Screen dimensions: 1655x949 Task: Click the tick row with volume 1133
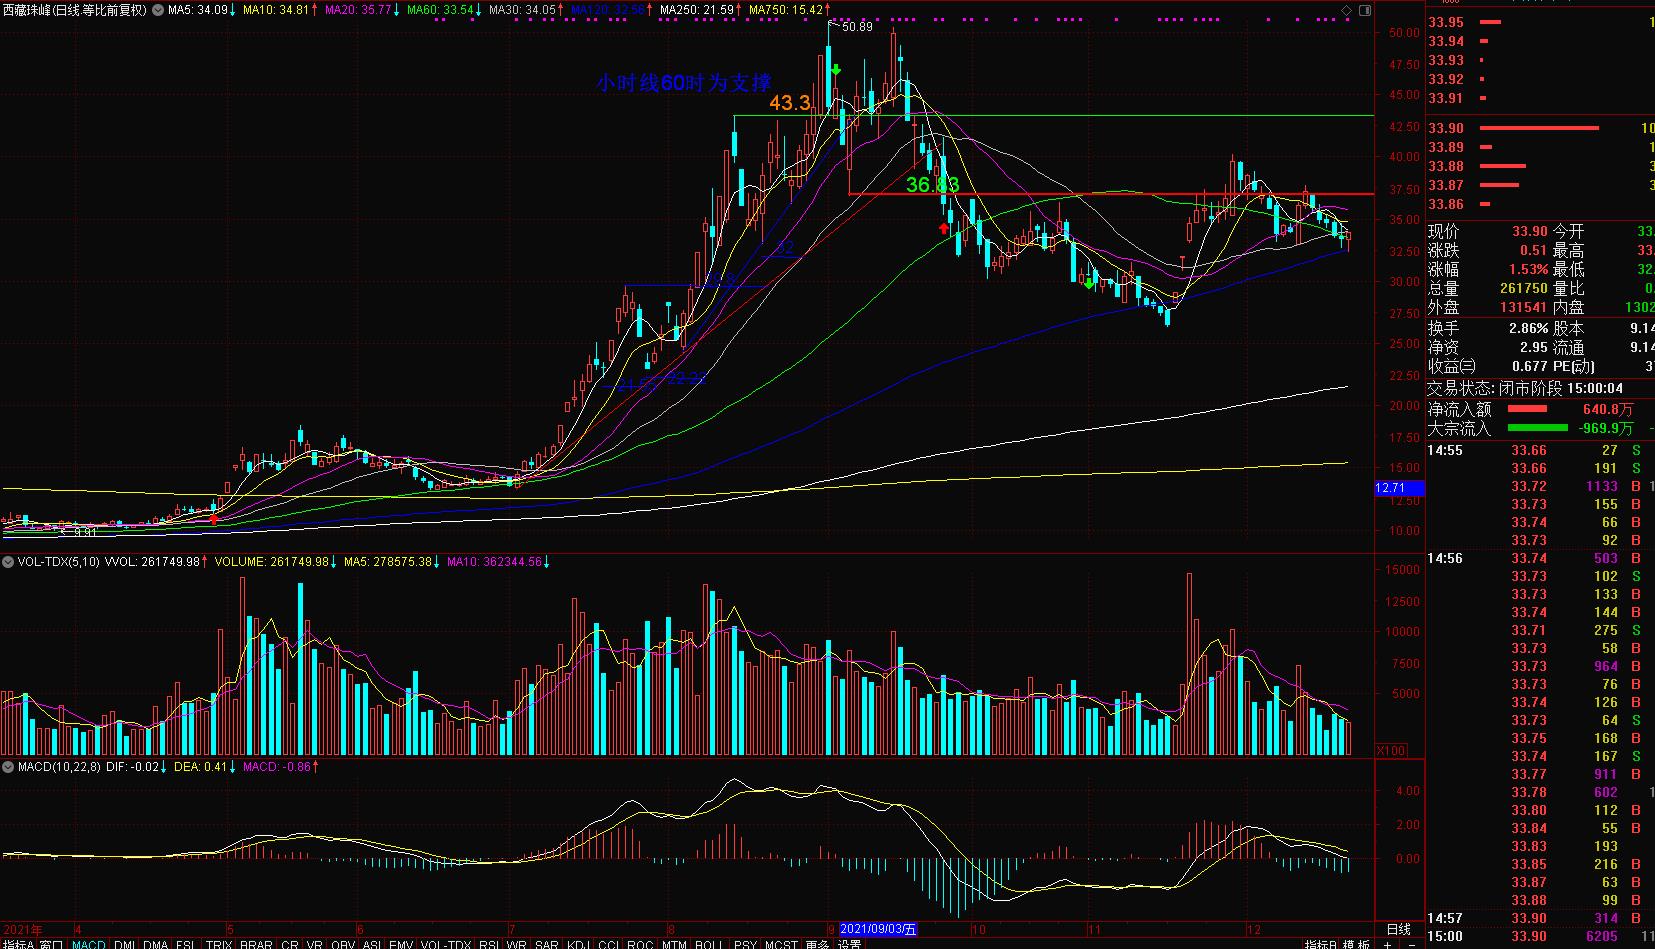point(1540,486)
